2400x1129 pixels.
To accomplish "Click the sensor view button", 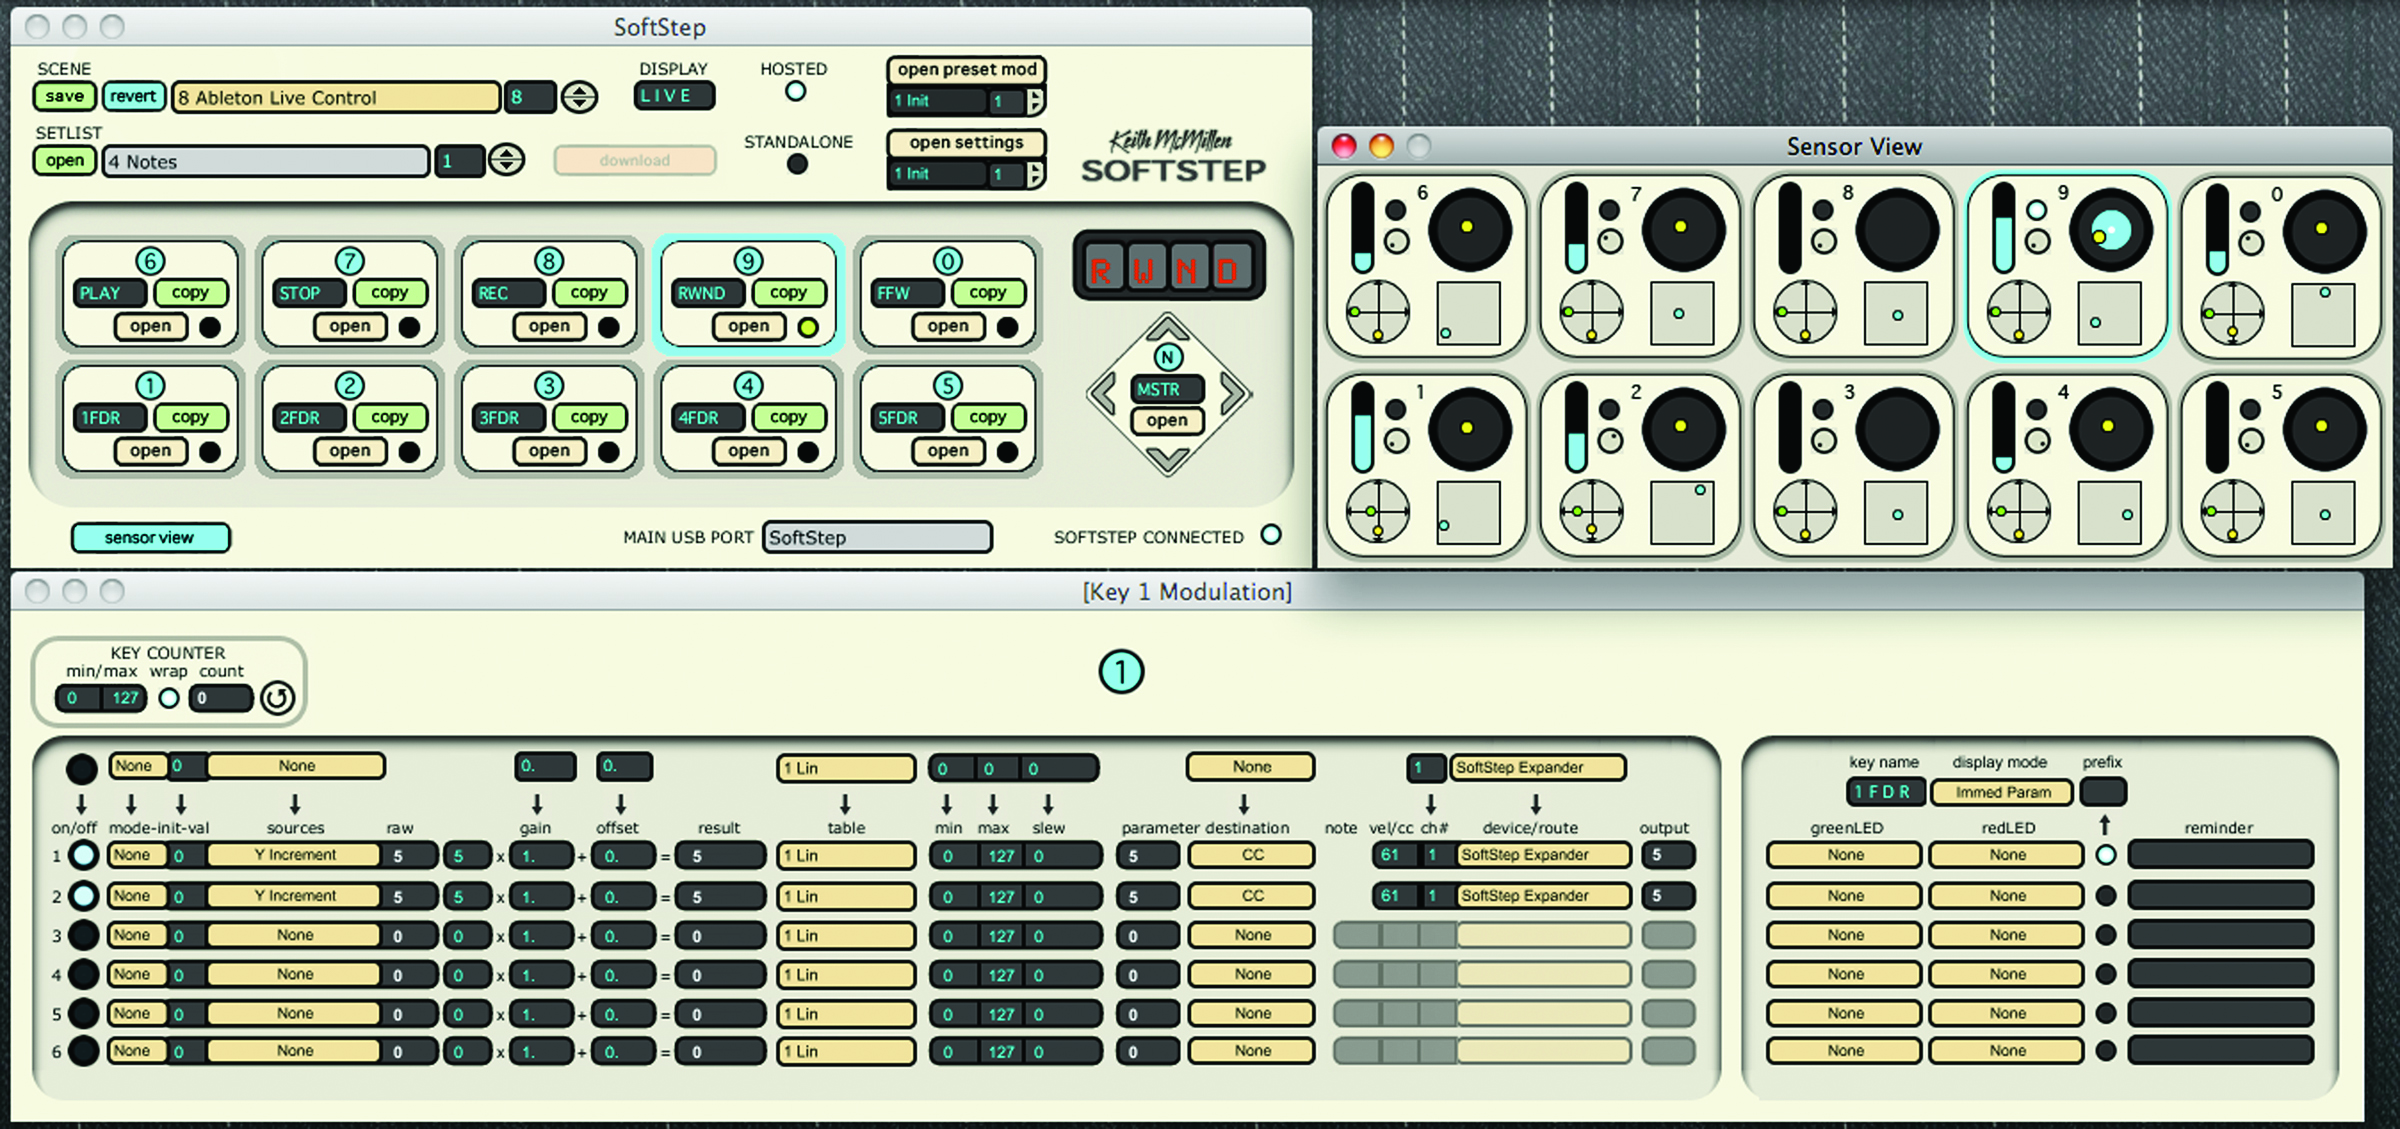I will pos(150,537).
